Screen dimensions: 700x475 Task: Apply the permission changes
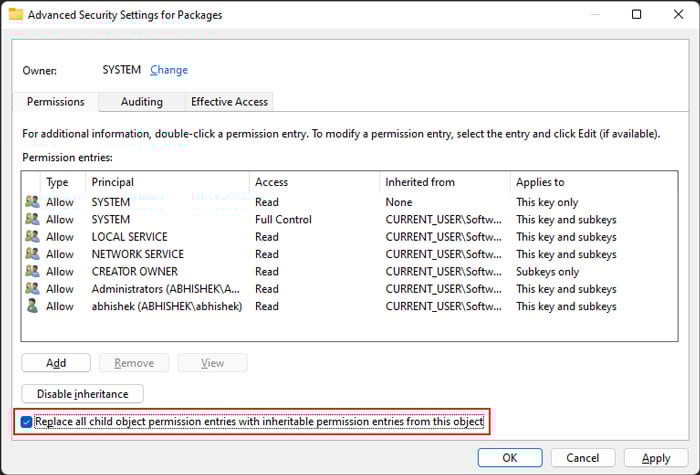[656, 458]
